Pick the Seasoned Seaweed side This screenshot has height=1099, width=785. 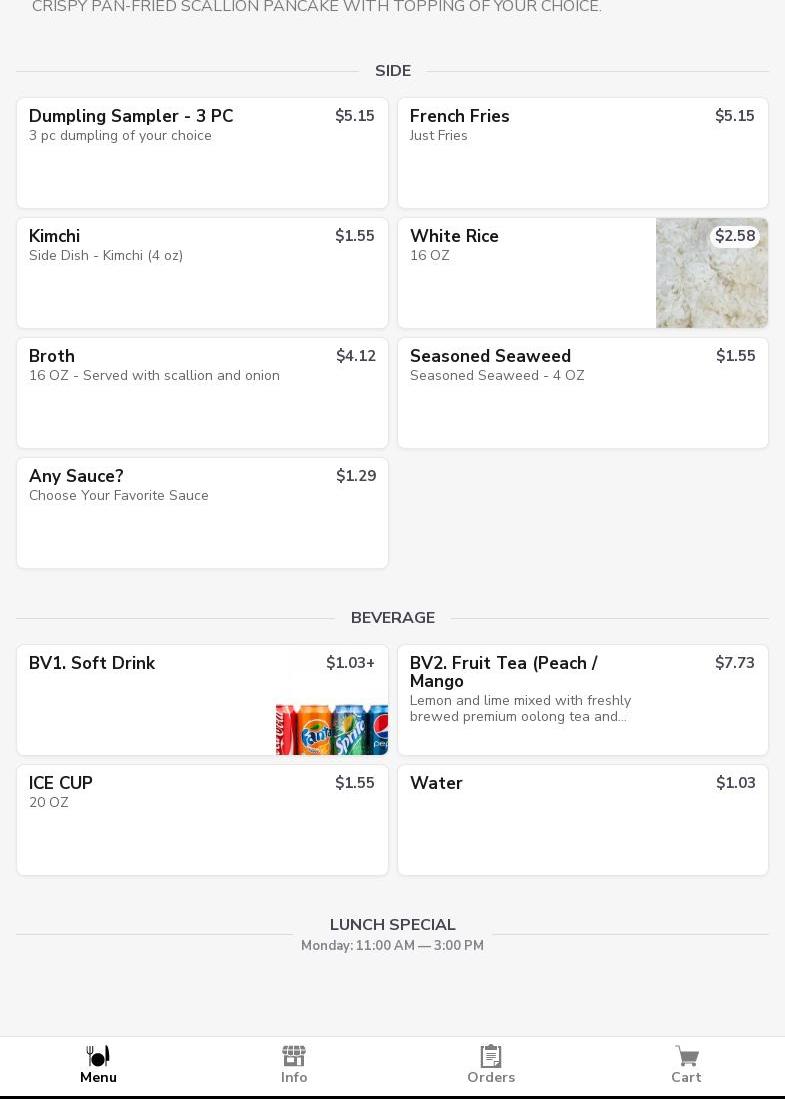(582, 393)
